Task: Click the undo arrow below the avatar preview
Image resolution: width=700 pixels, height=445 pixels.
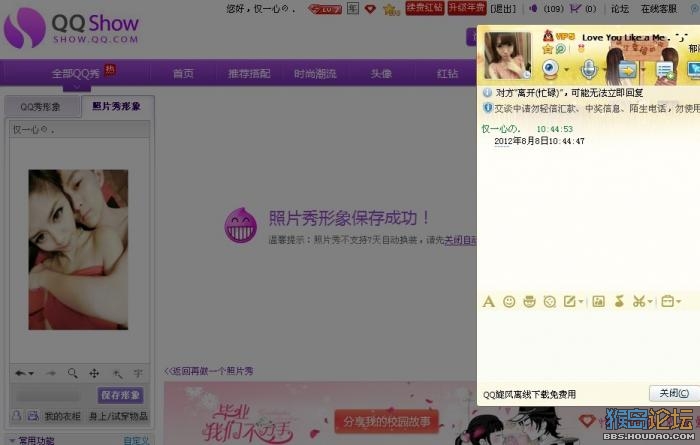Action: click(20, 373)
